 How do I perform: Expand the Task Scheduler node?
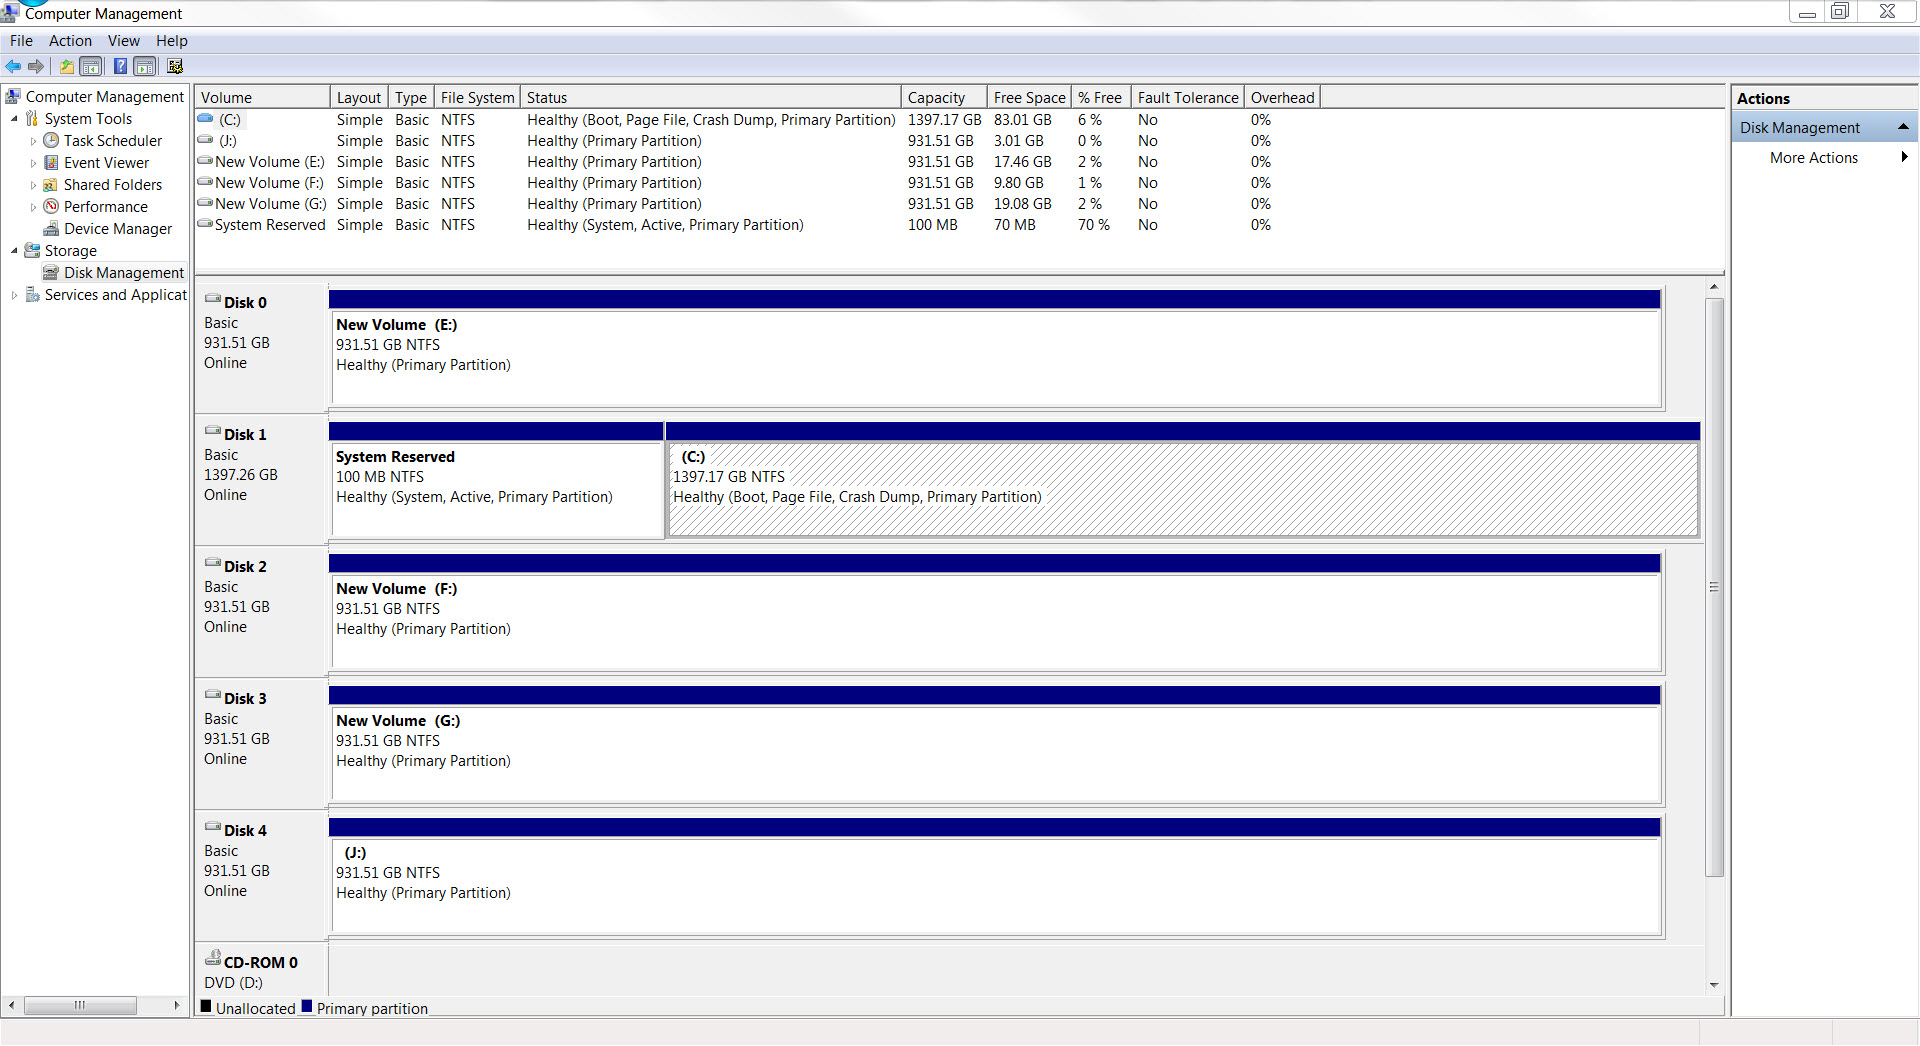pyautogui.click(x=33, y=141)
